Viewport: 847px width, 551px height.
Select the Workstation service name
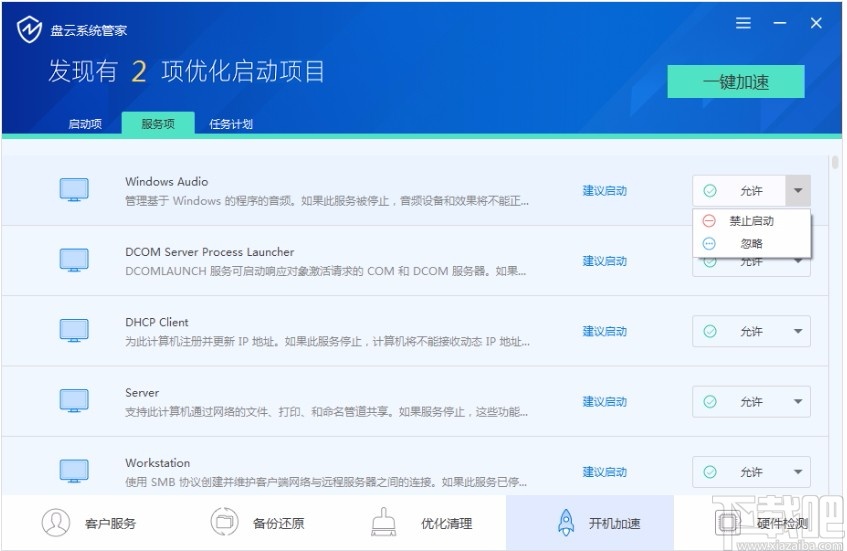click(x=158, y=462)
